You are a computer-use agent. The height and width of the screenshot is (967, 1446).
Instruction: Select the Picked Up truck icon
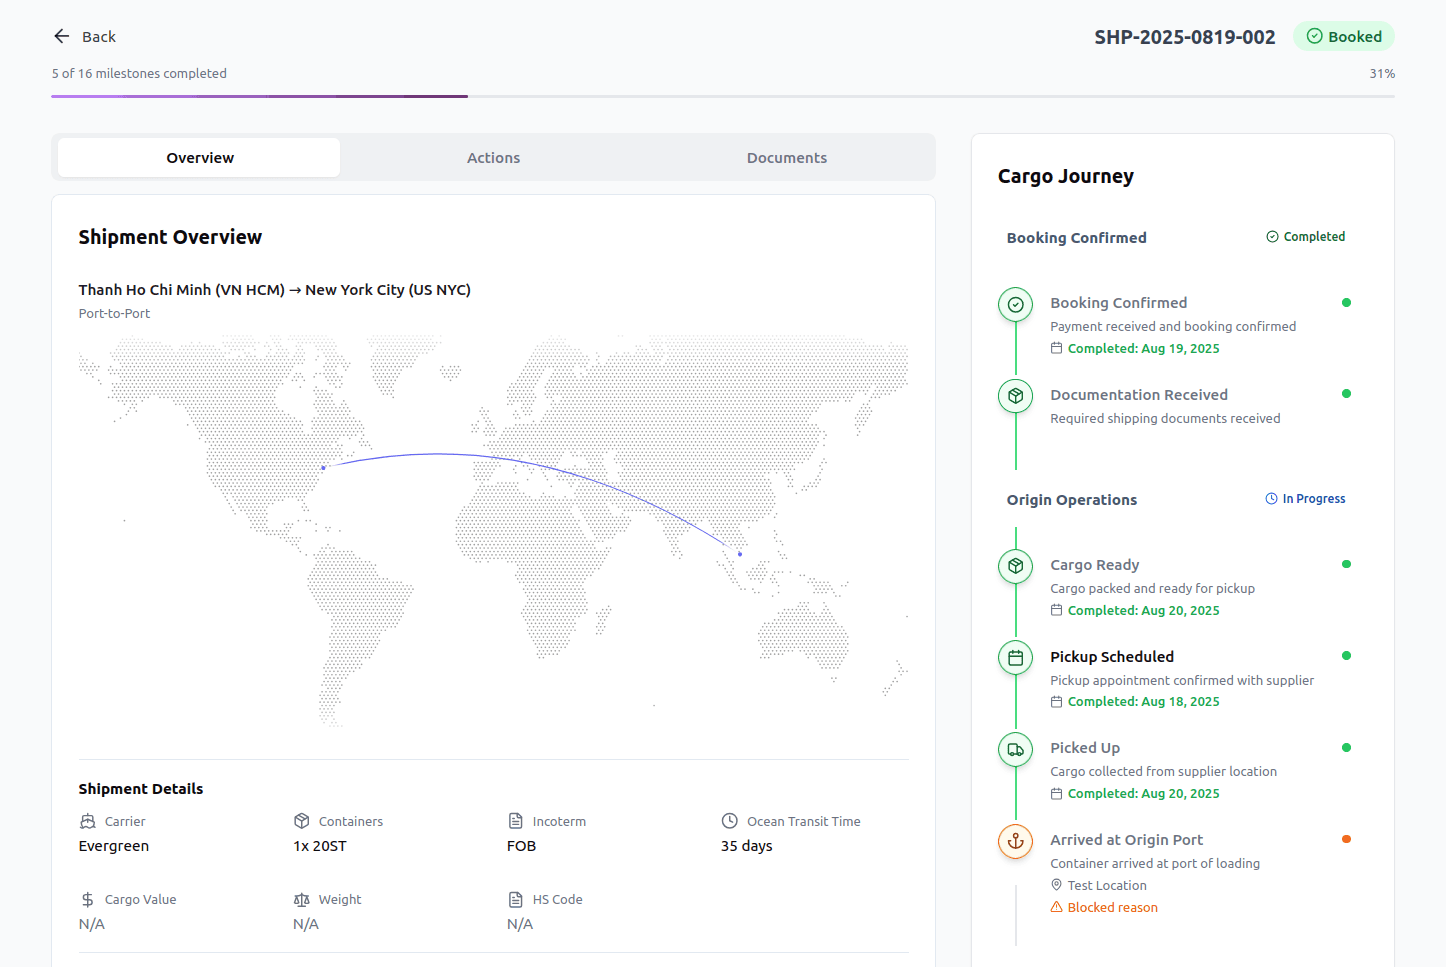coord(1015,749)
